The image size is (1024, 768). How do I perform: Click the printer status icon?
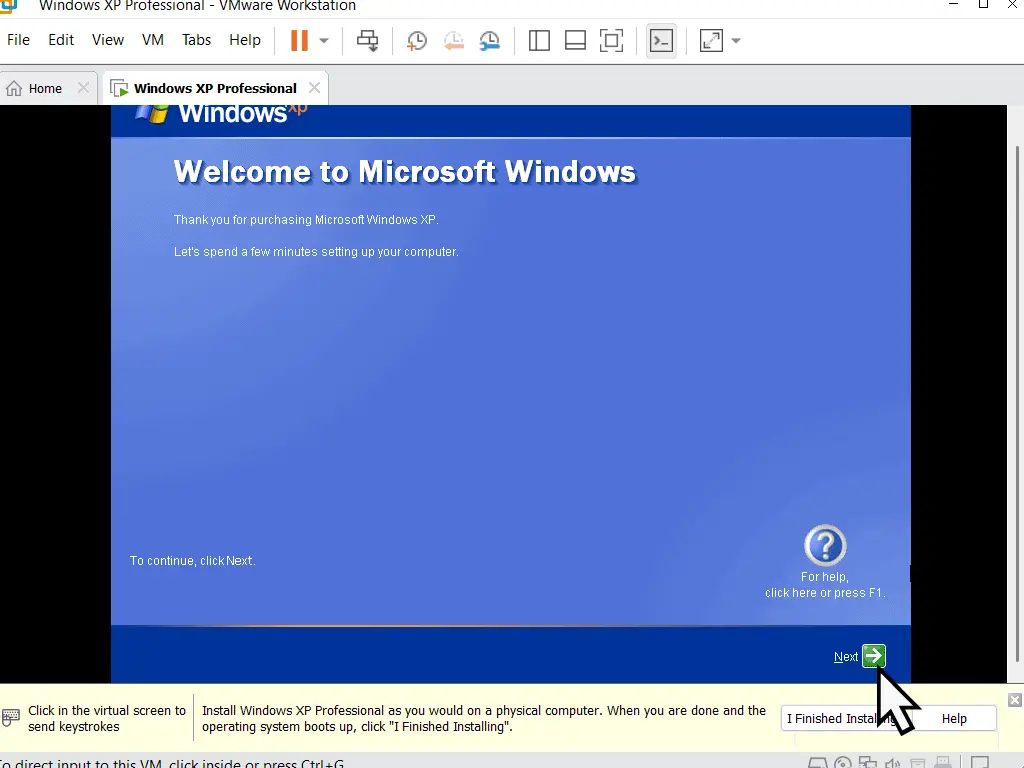pyautogui.click(x=918, y=762)
